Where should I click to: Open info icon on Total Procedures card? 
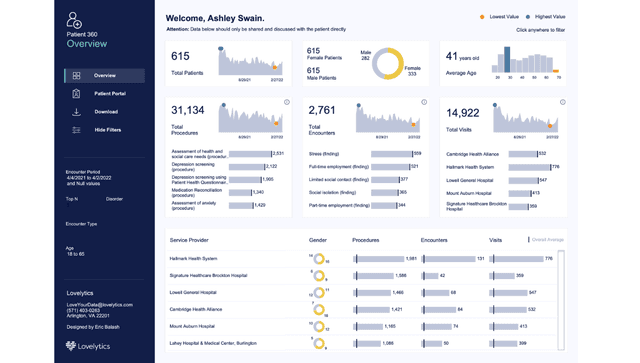coord(287,102)
